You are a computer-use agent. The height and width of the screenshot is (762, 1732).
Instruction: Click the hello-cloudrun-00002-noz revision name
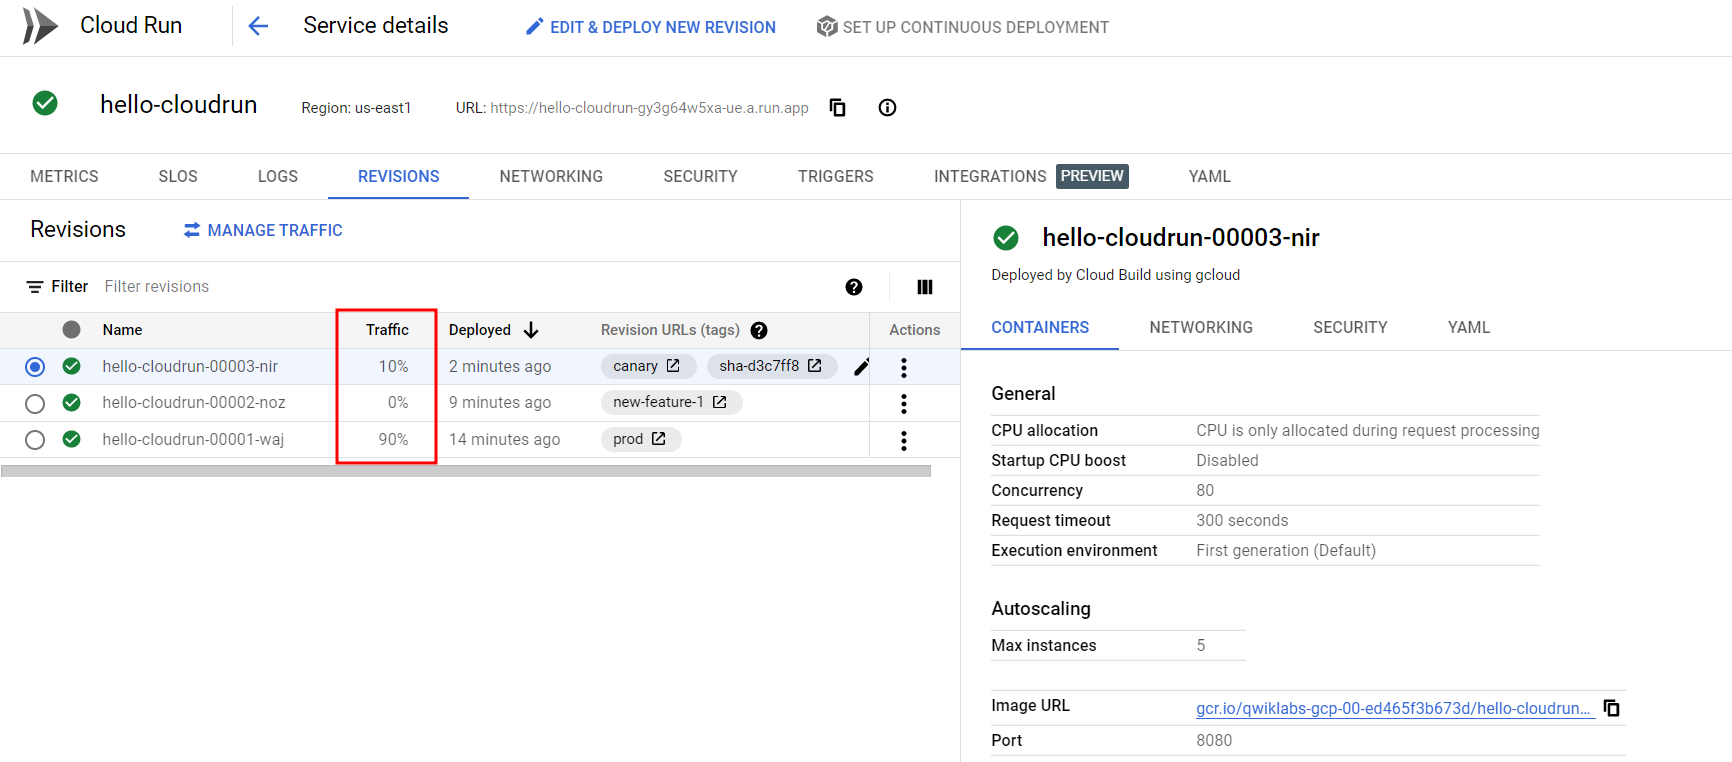click(194, 402)
